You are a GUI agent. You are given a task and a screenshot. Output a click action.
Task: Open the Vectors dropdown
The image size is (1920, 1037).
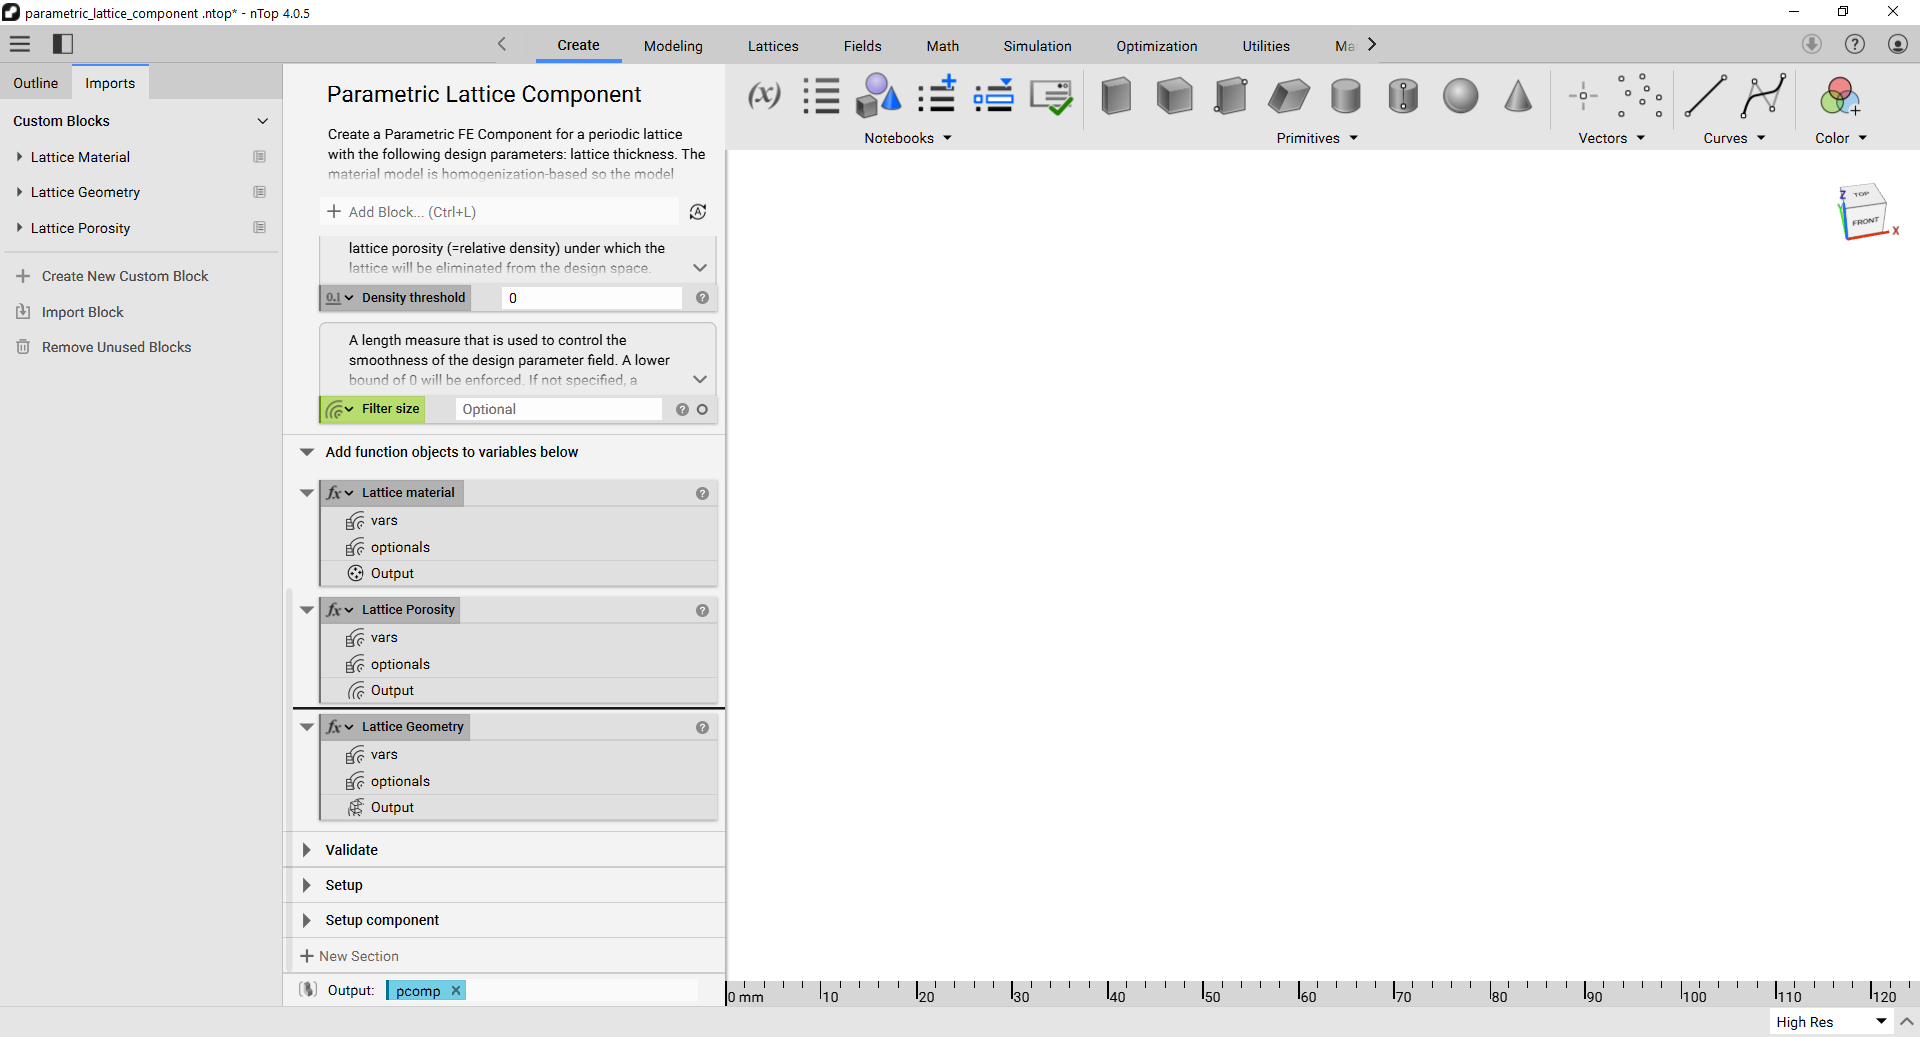[x=1611, y=138]
